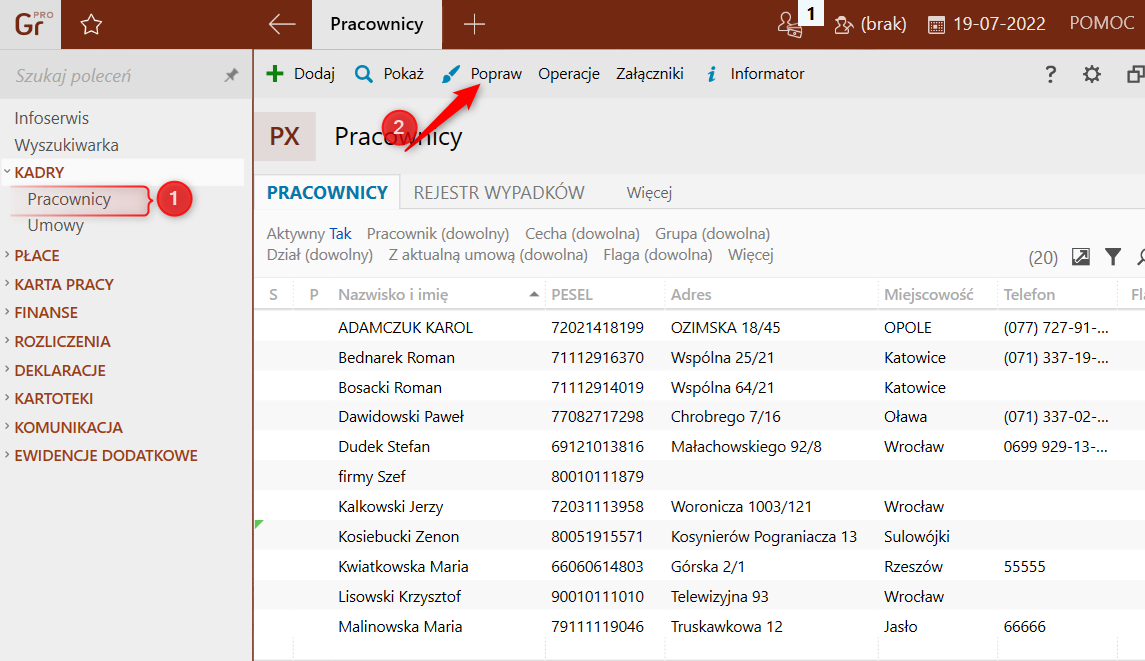Open Dział (dowolny) filter
This screenshot has width=1145, height=661.
320,255
